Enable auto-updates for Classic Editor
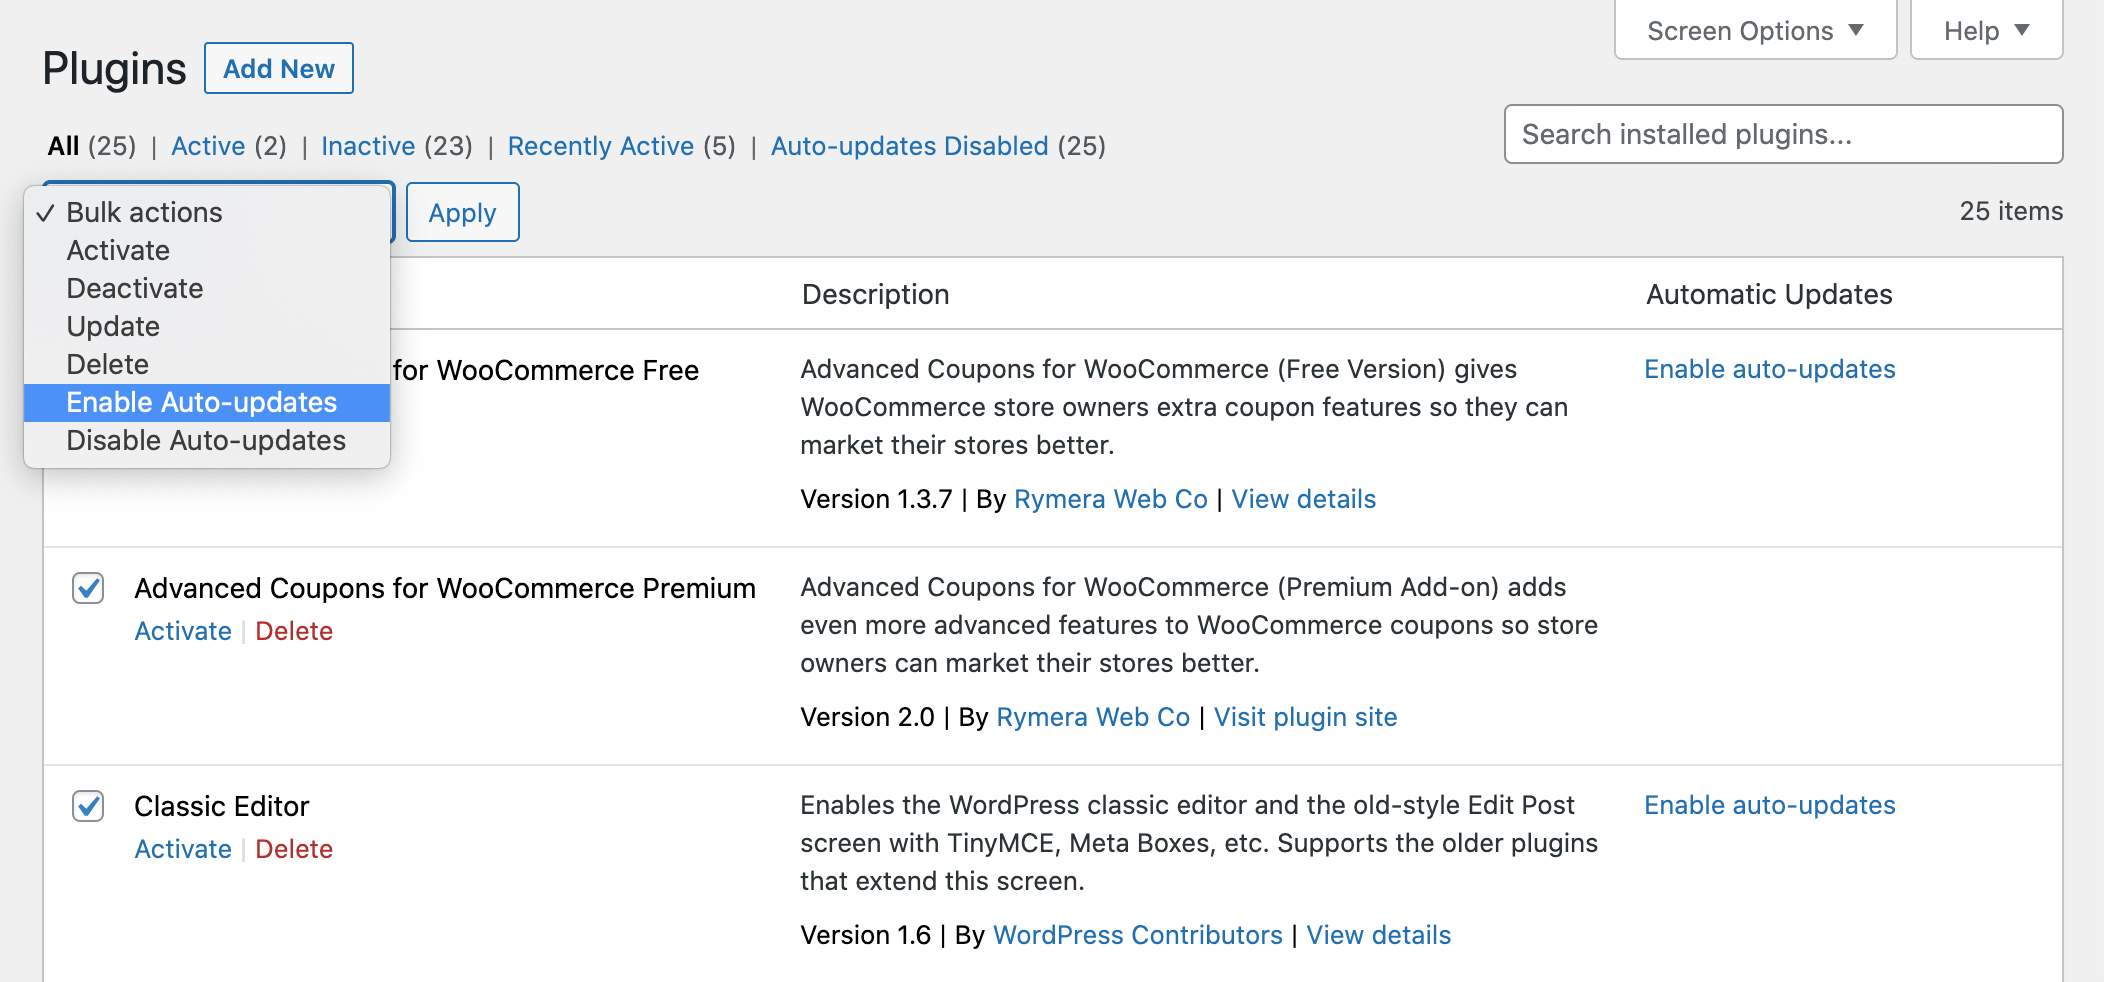 pos(1770,805)
